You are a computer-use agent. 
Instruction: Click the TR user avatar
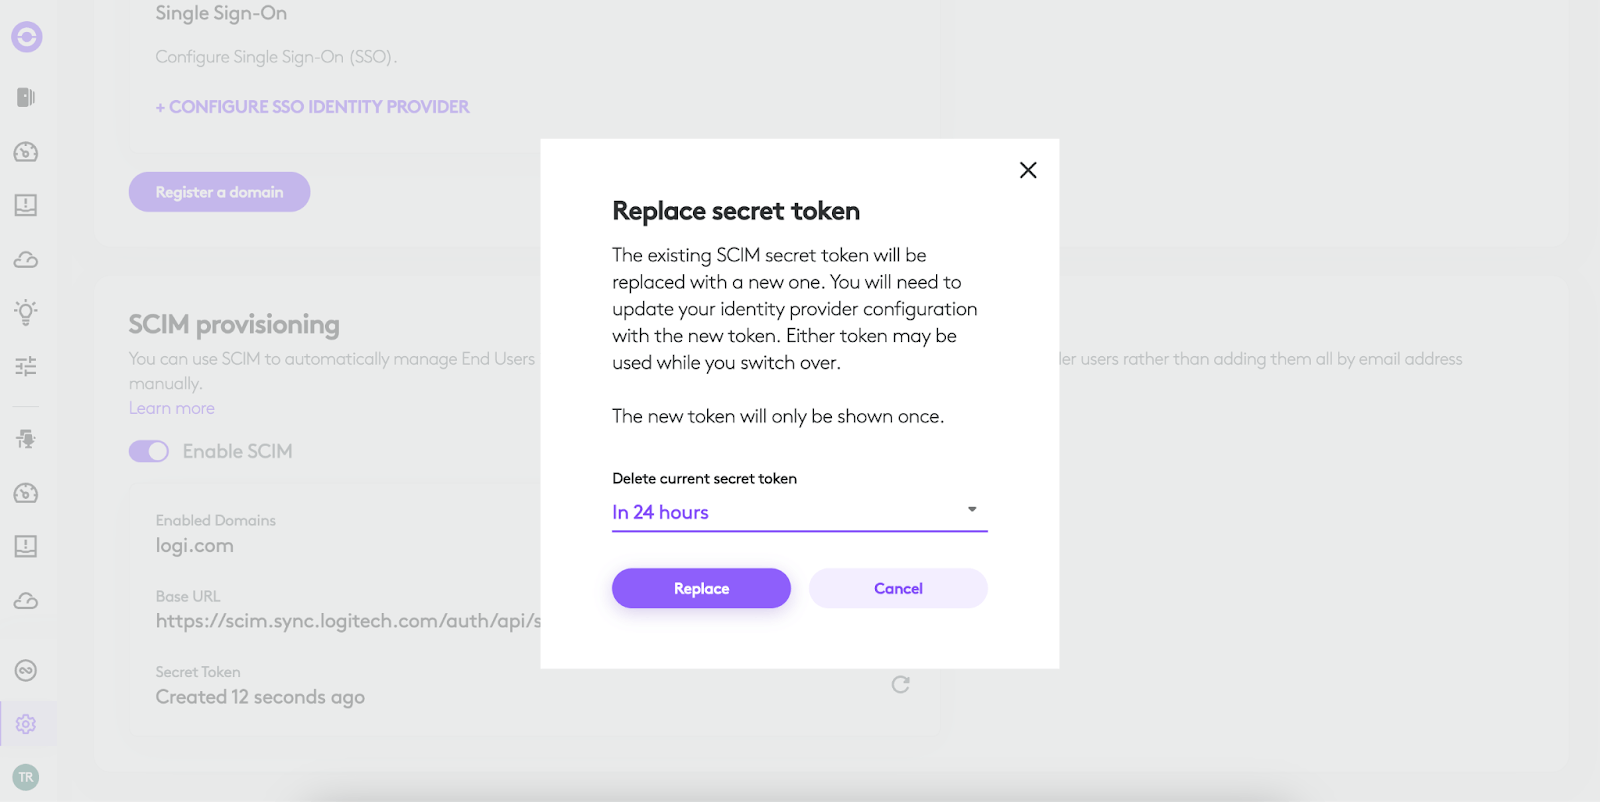click(26, 777)
